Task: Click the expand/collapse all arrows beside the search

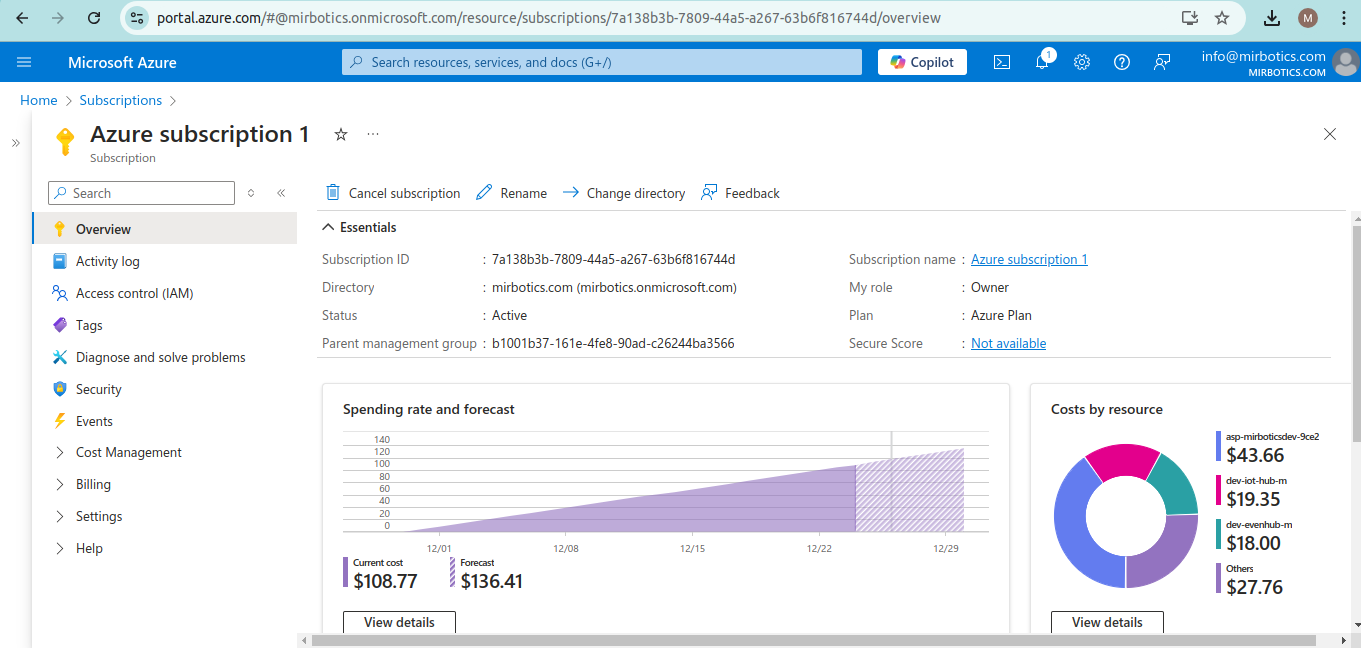Action: click(x=251, y=193)
